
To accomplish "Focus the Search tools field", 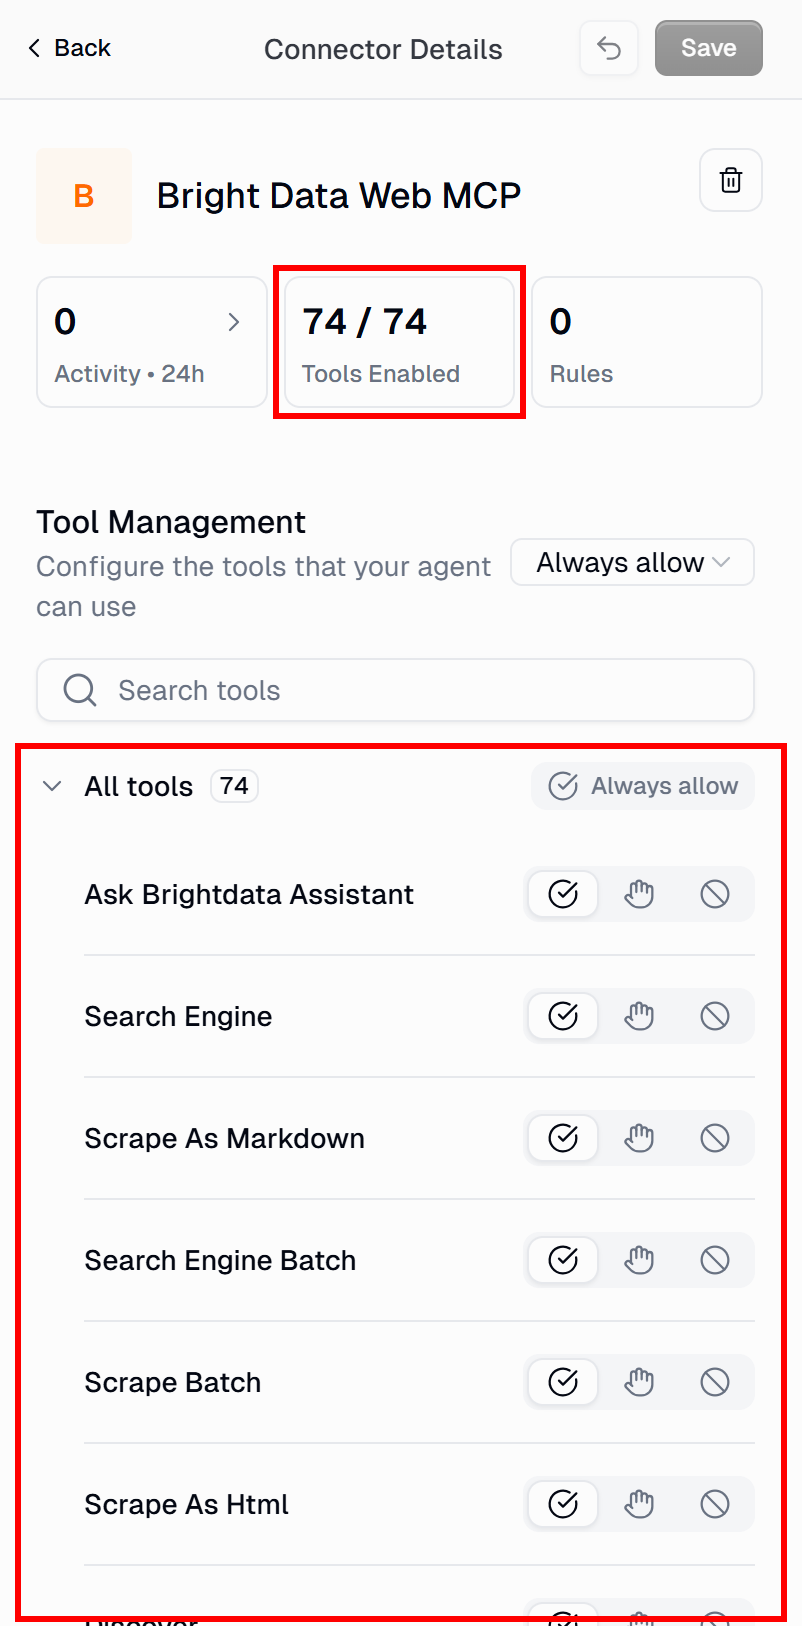I will 395,690.
